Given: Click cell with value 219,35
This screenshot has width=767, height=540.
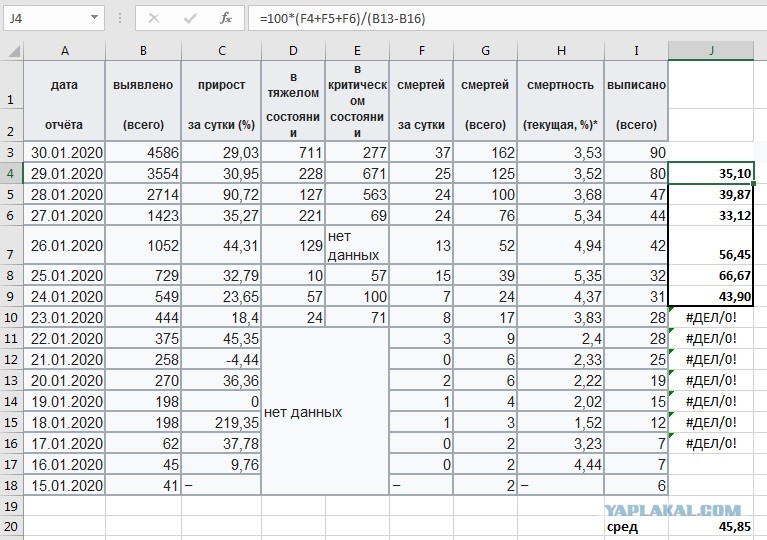Looking at the screenshot, I should click(x=222, y=422).
